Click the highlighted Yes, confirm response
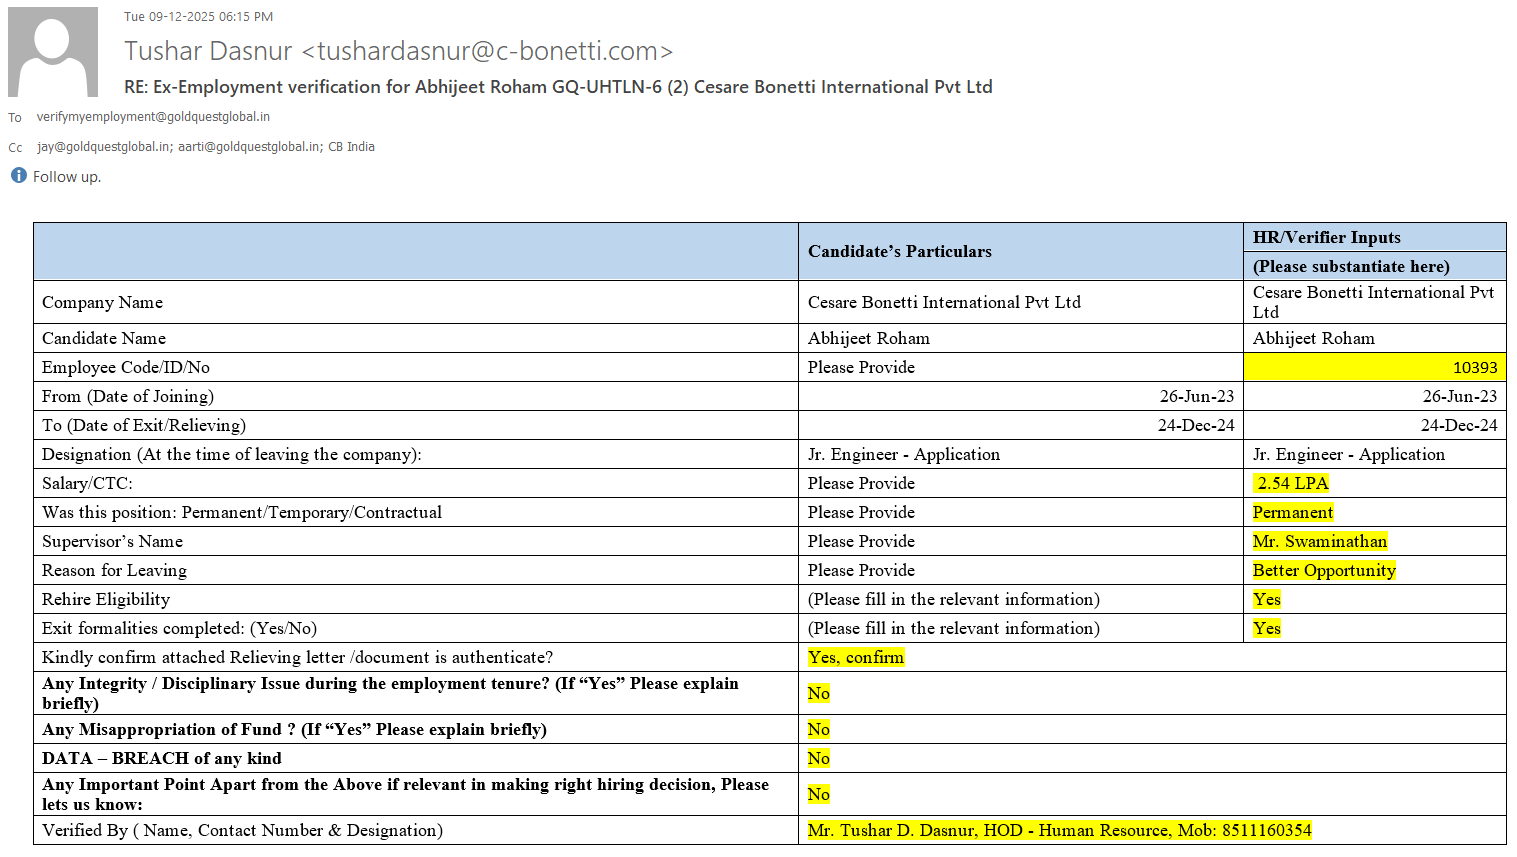The height and width of the screenshot is (857, 1517). tap(855, 658)
